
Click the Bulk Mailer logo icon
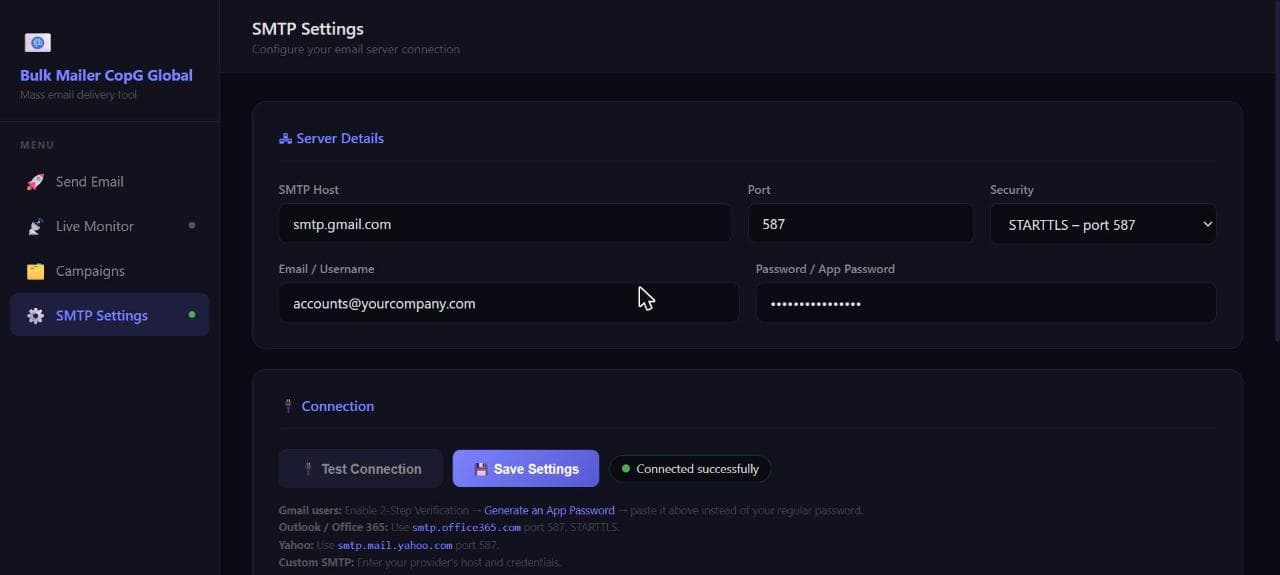[x=38, y=43]
